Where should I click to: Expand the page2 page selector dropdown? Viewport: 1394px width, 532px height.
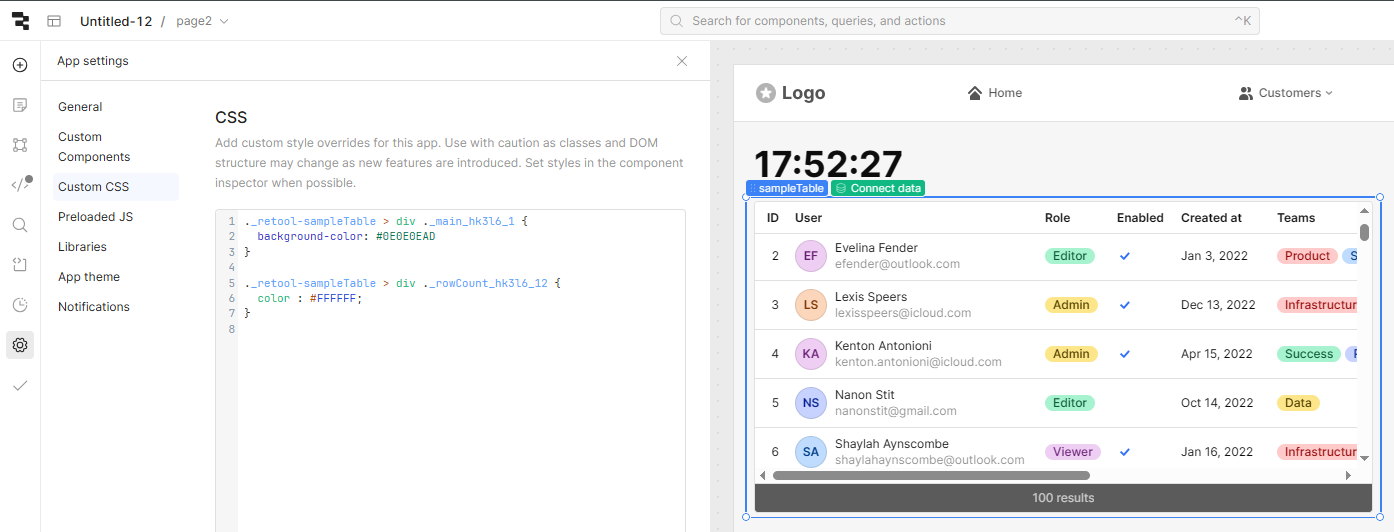pyautogui.click(x=223, y=21)
